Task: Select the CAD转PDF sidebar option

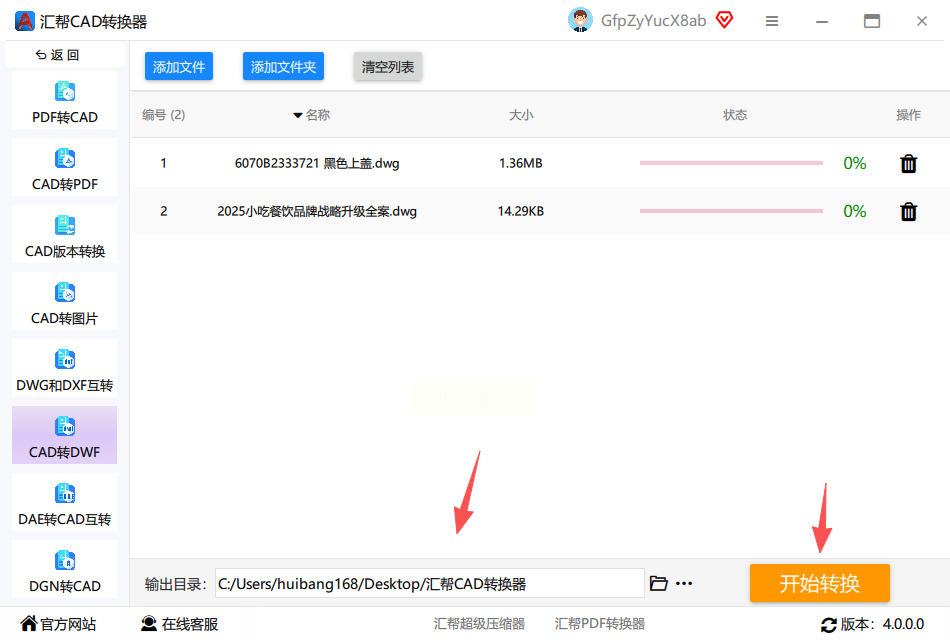Action: tap(64, 167)
